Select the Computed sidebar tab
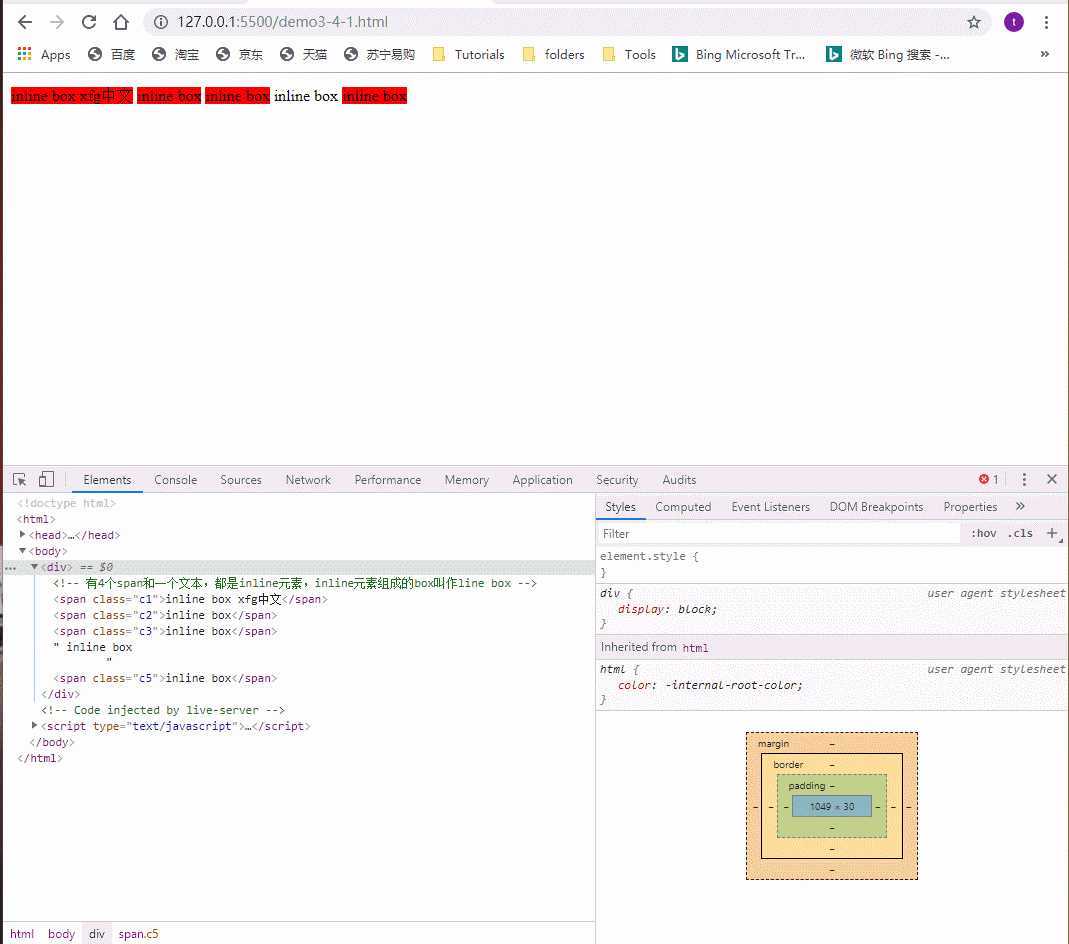The width and height of the screenshot is (1069, 944). point(682,507)
